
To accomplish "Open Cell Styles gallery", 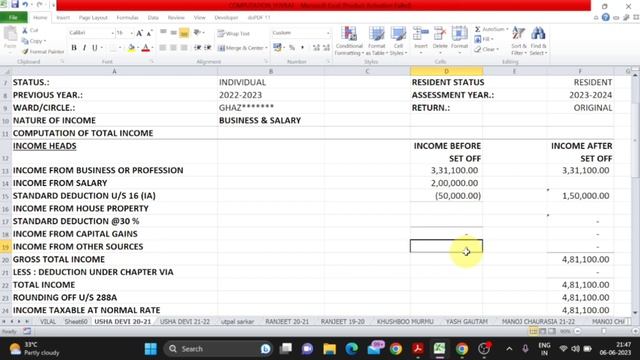I will (398, 40).
